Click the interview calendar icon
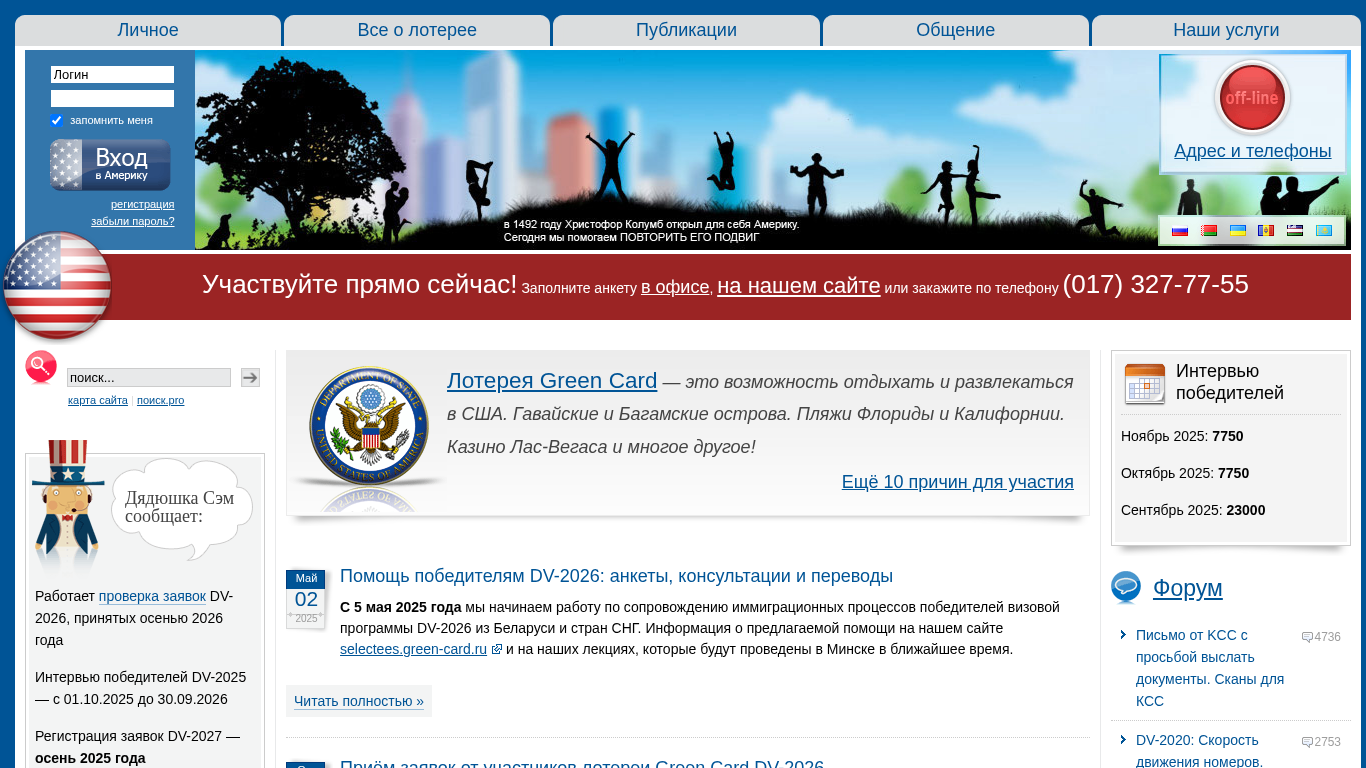This screenshot has width=1366, height=768. click(x=1145, y=383)
